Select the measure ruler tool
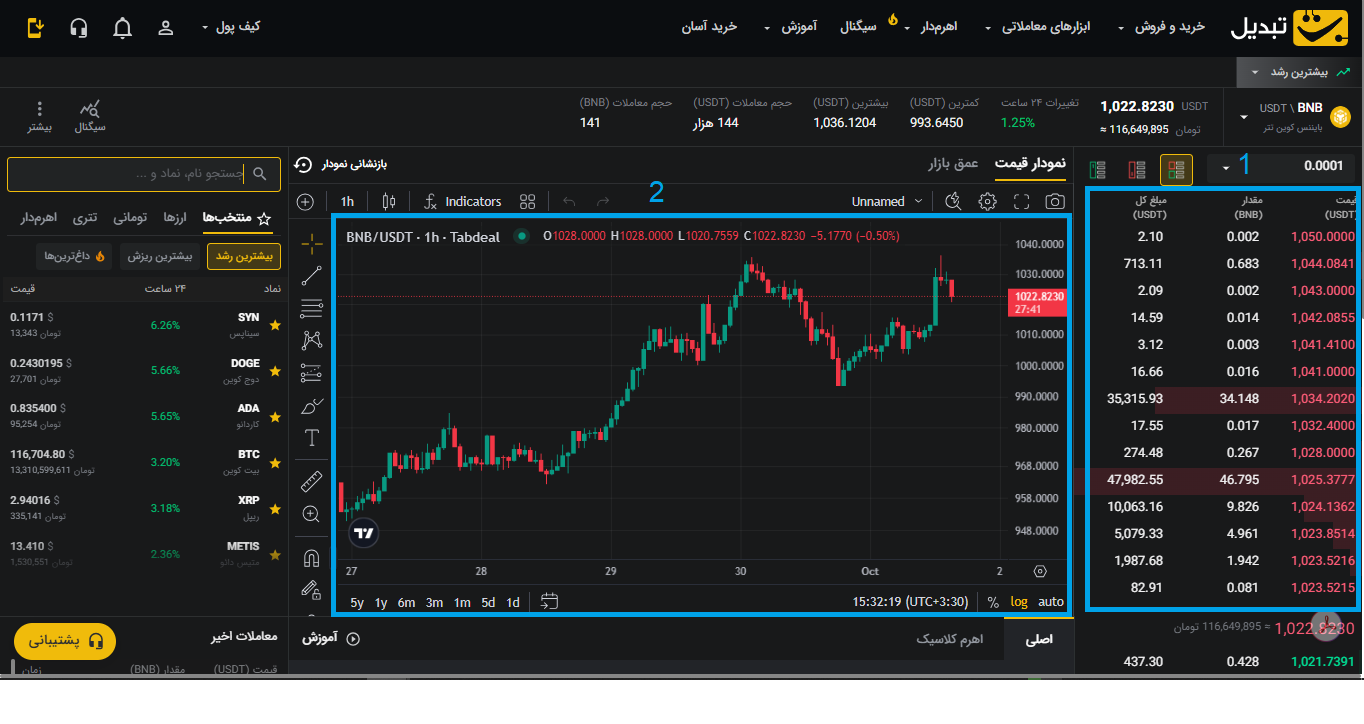The width and height of the screenshot is (1364, 724). tap(310, 480)
